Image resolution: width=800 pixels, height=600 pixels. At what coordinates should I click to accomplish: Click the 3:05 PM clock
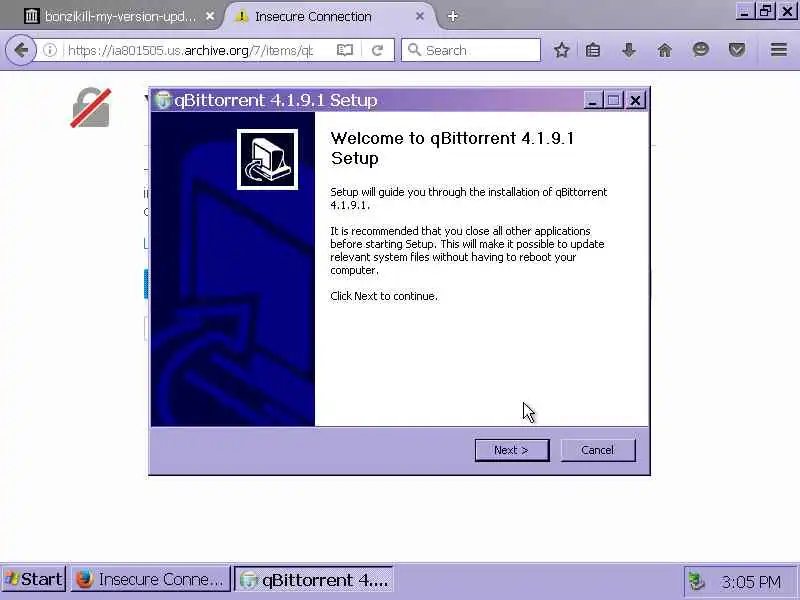tap(751, 582)
